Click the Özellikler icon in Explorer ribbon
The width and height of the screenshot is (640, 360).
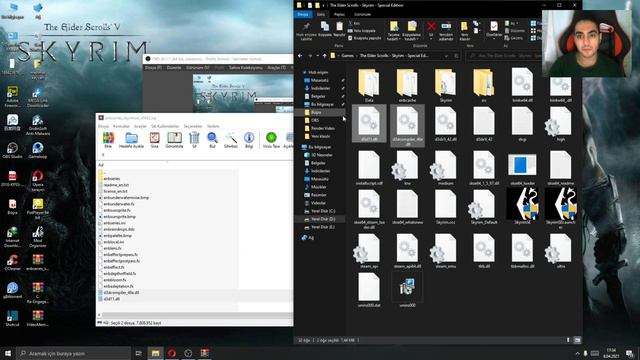pos(494,29)
